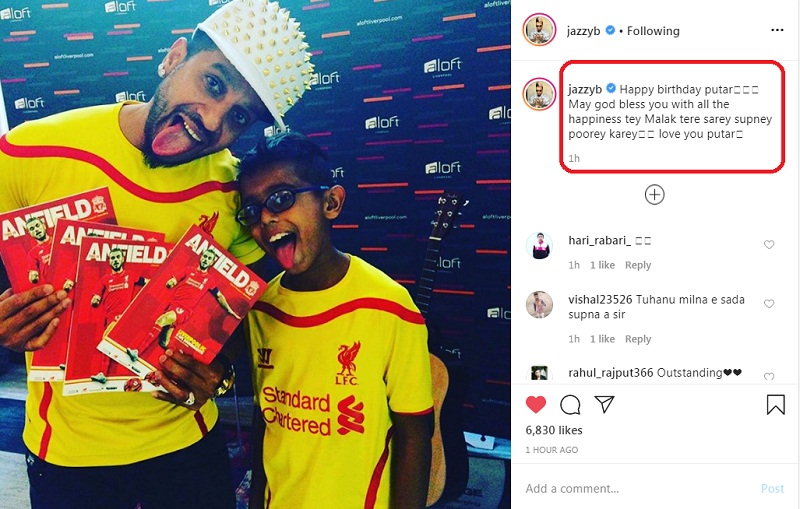This screenshot has width=800, height=509.
Task: Click the Post comment button
Action: pos(772,489)
